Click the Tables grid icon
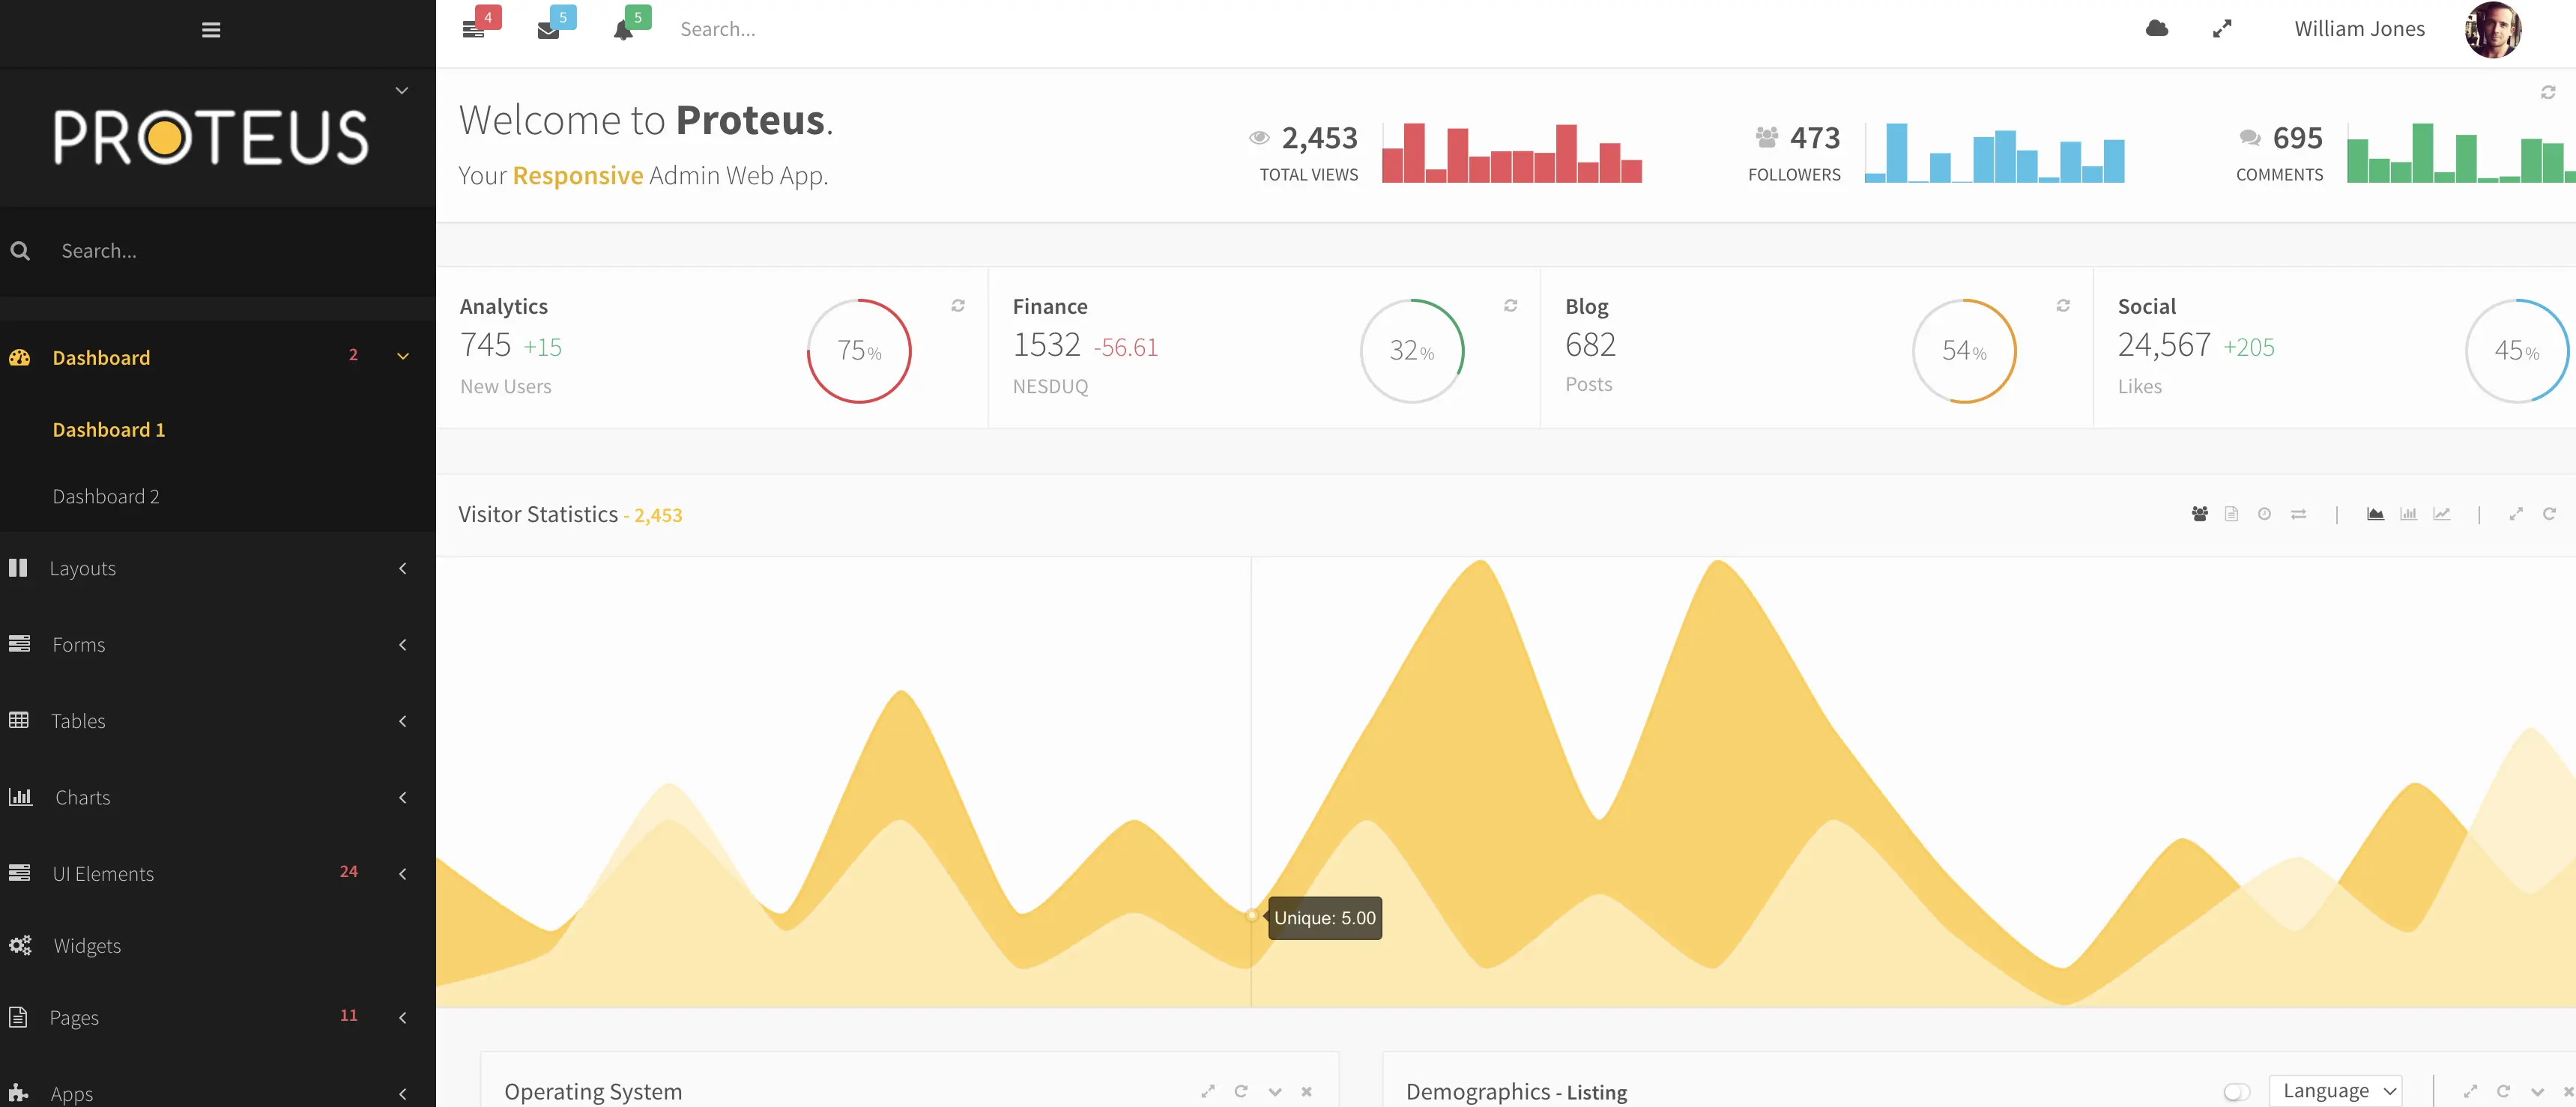Viewport: 2576px width, 1107px height. [19, 720]
